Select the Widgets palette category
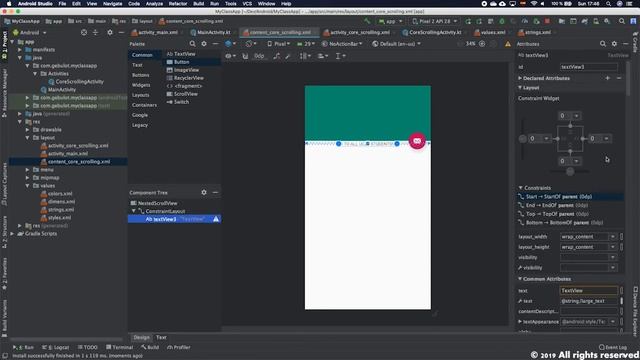This screenshot has width=640, height=360. pos(141,85)
